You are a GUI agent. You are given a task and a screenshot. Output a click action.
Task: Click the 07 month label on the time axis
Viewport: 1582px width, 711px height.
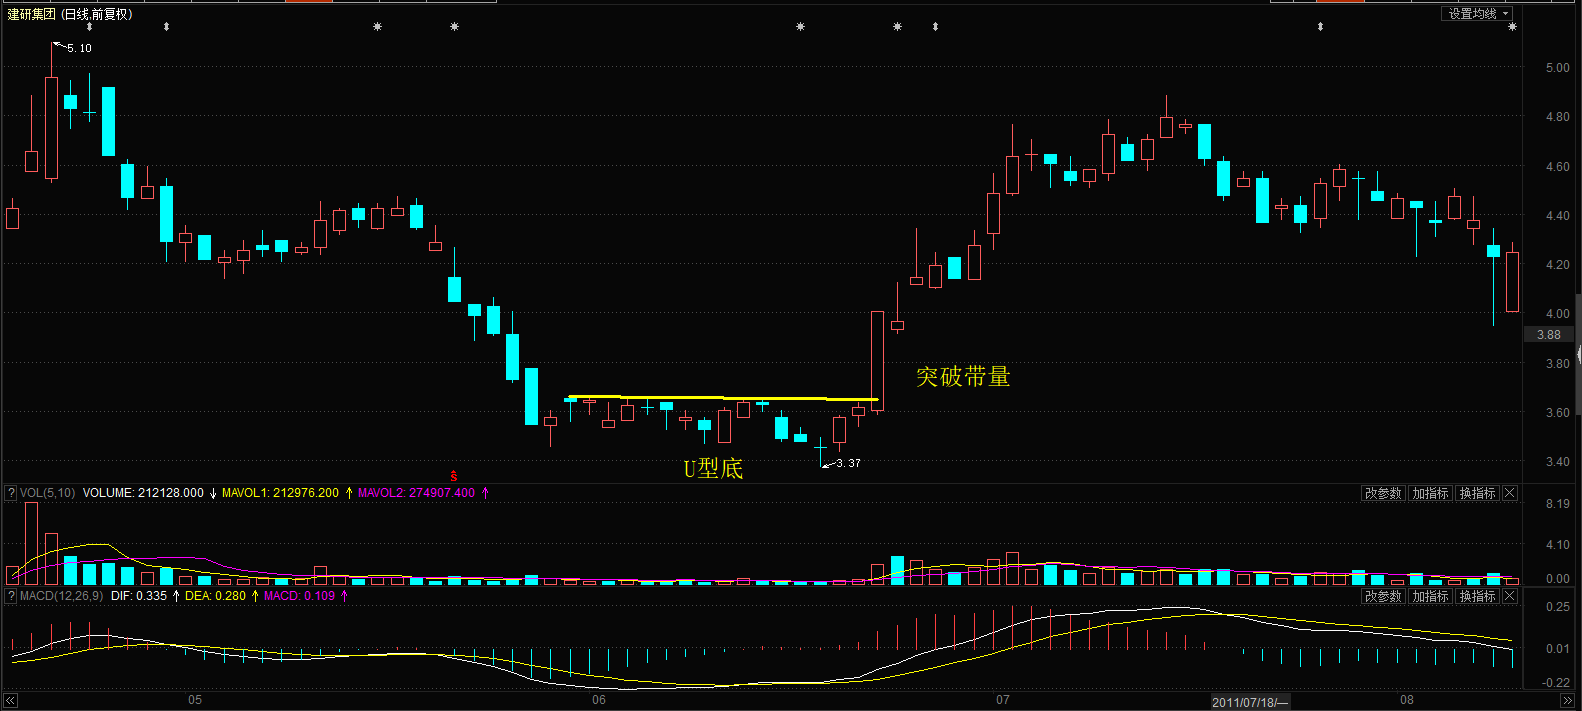point(1002,700)
